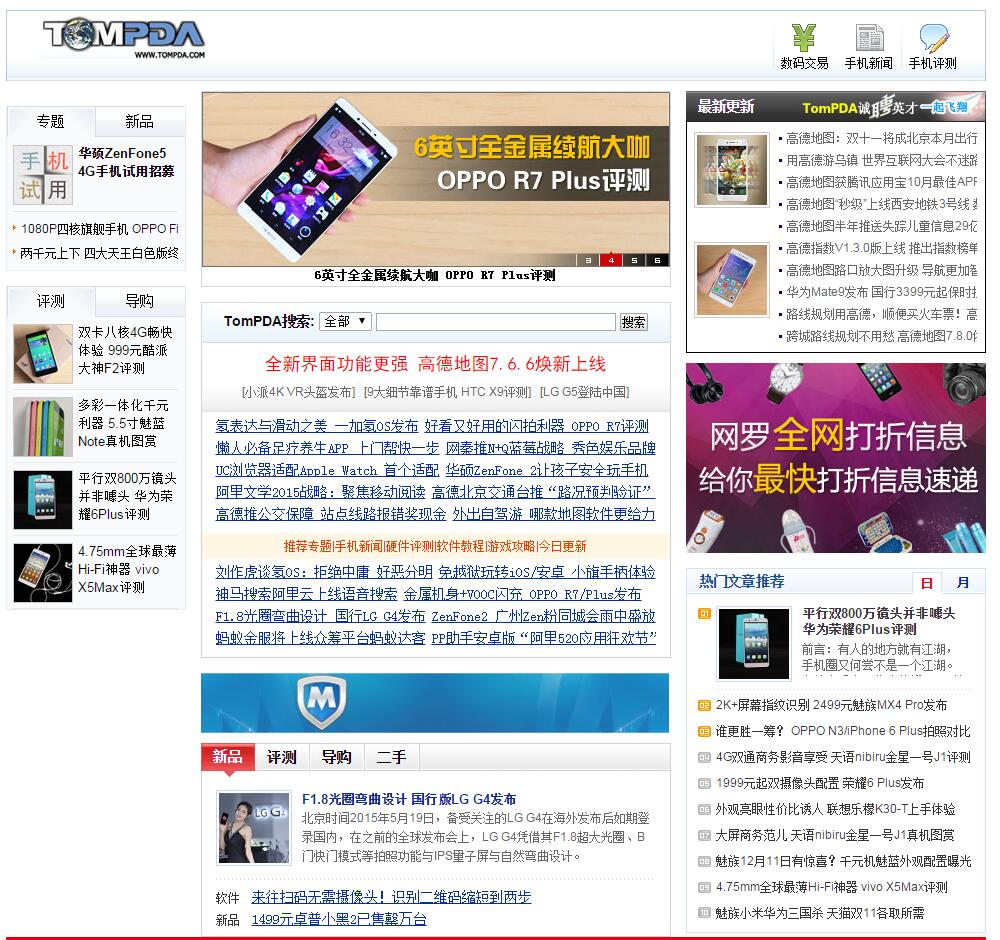Click the blue M shield banner

tap(435, 703)
